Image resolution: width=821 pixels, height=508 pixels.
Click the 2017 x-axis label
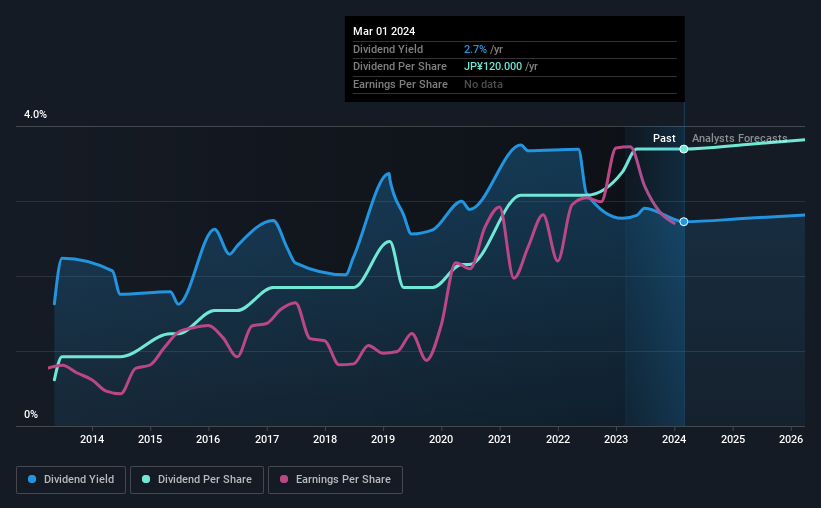click(x=267, y=439)
